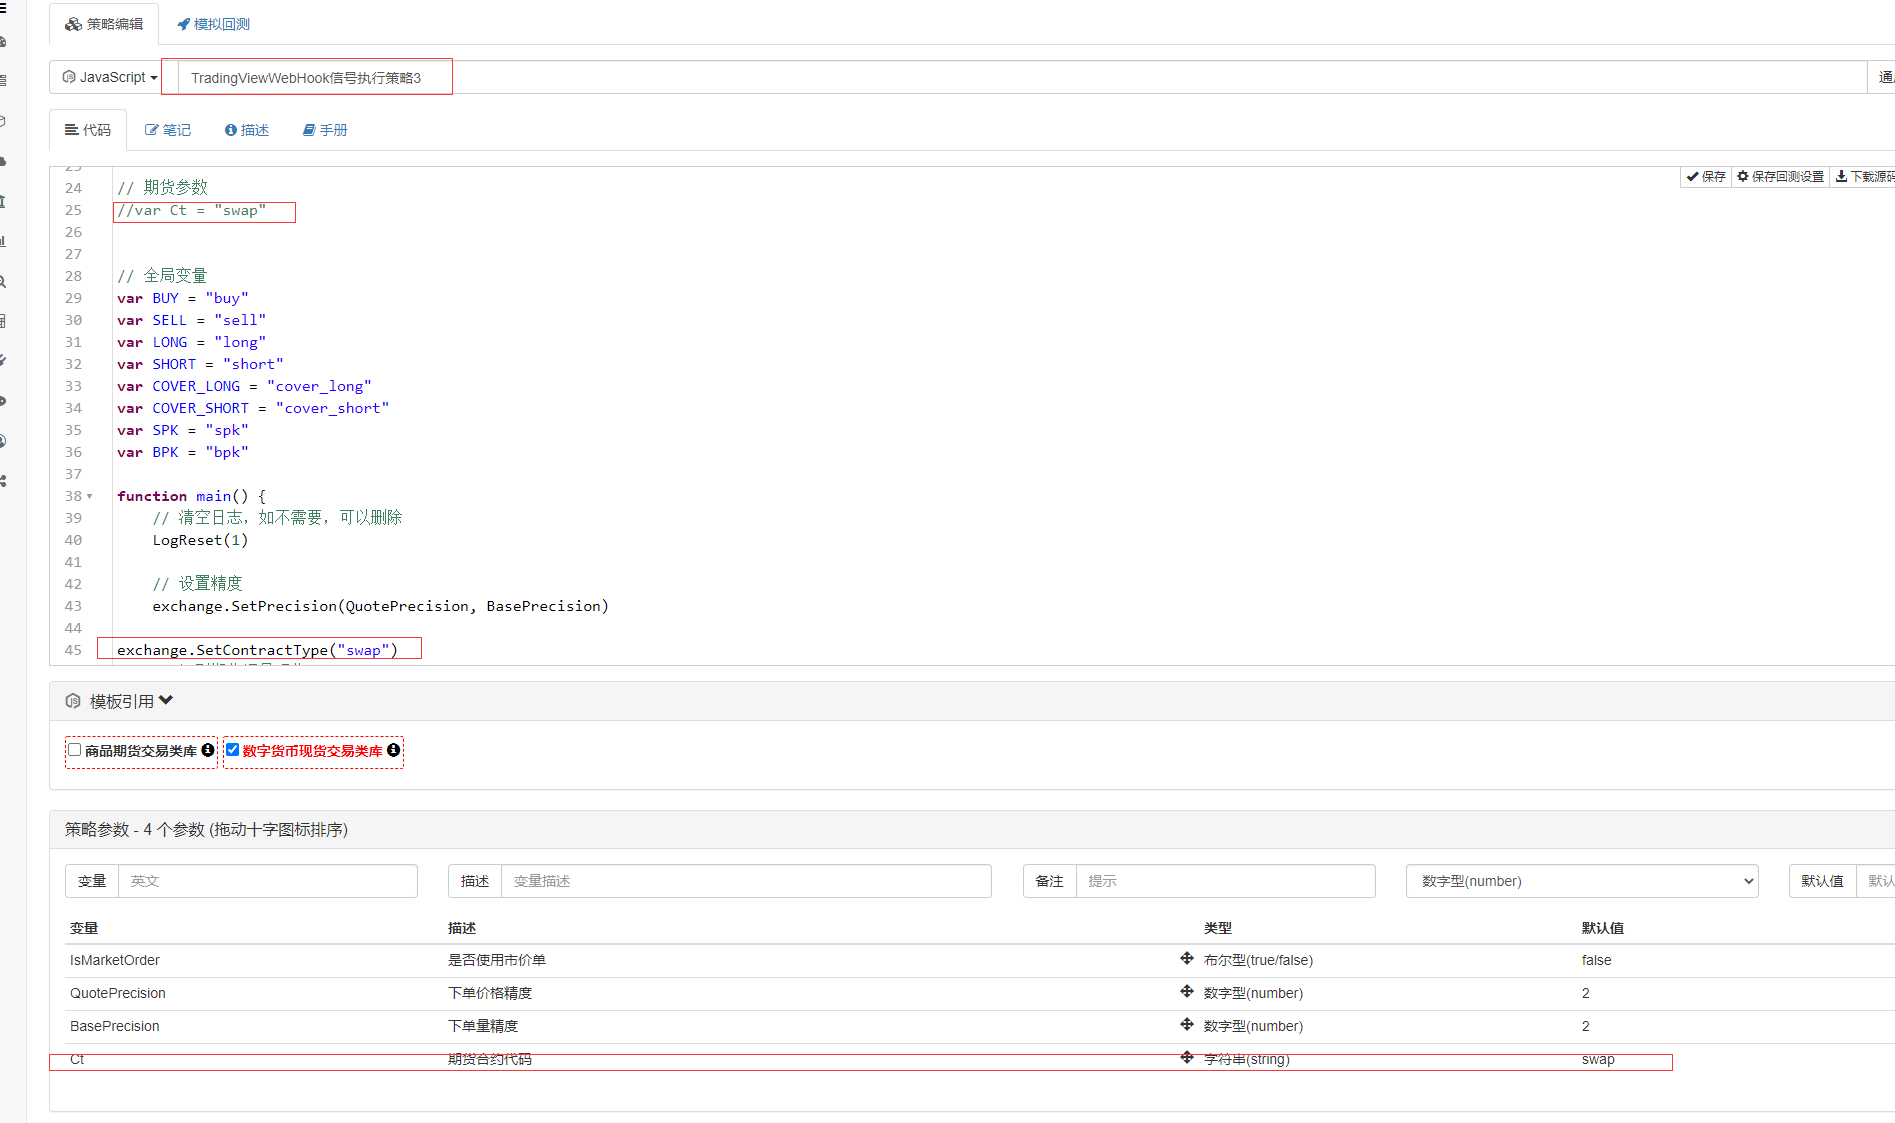Viewport: 1895px width, 1123px height.
Task: Click info icon beside 数字货币现货交易类库
Action: [394, 750]
